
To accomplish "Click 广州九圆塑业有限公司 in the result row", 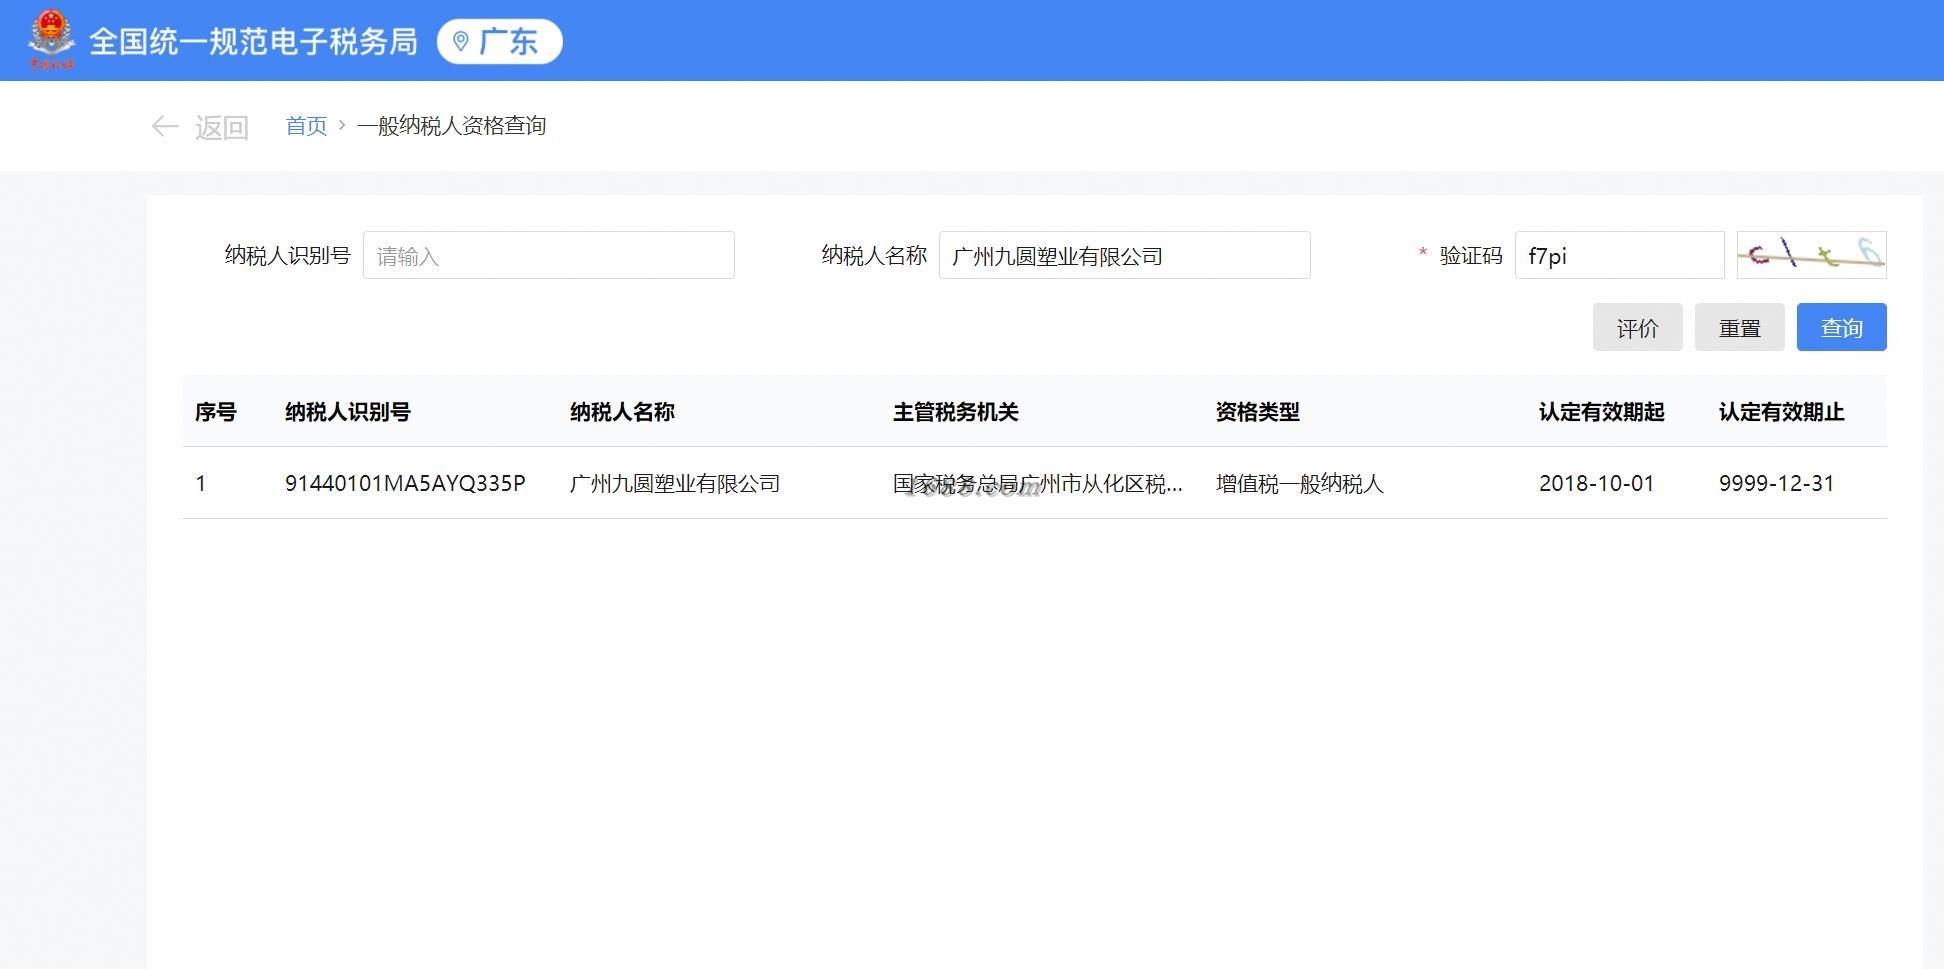I will point(675,484).
